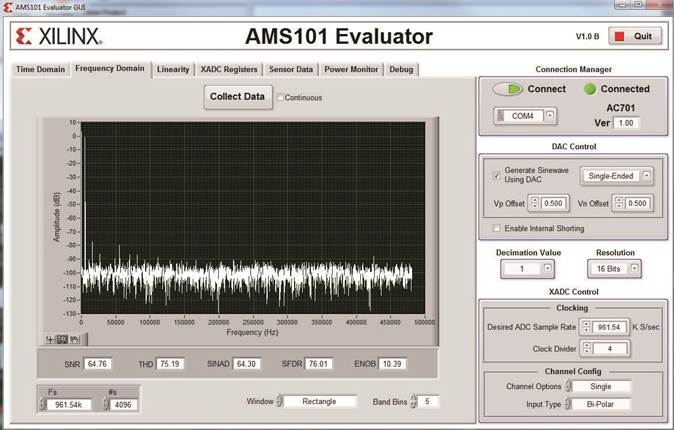Adjust the Band Bins stepper

414,401
